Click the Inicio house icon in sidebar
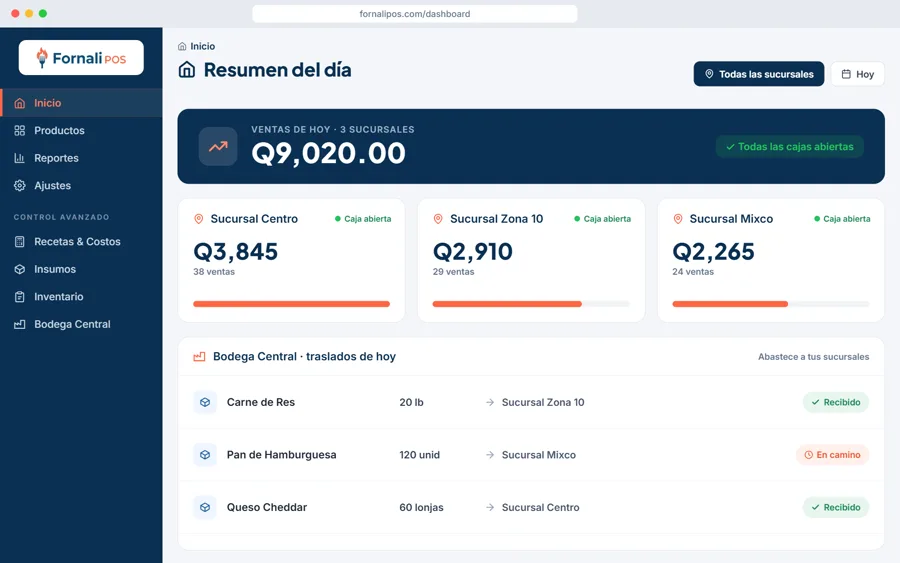 (x=20, y=103)
